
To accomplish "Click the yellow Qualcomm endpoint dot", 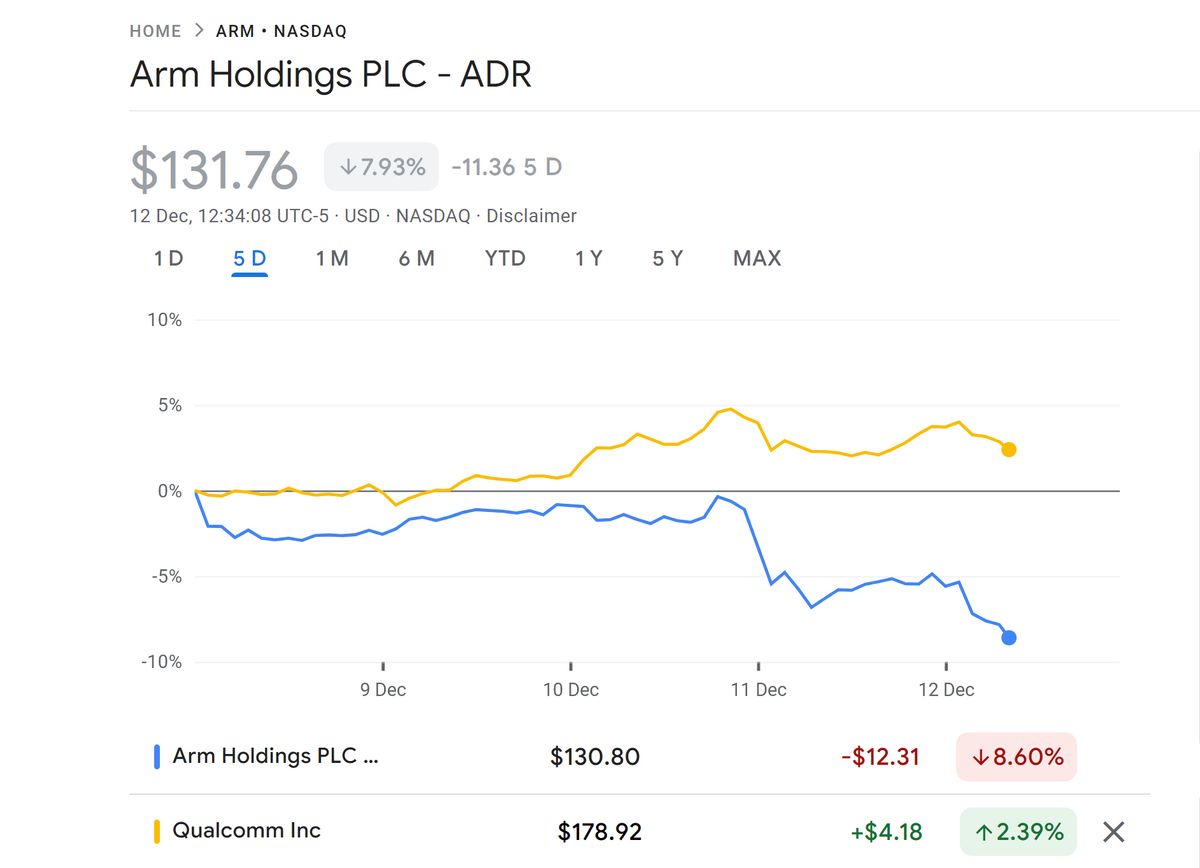I will tap(1008, 450).
